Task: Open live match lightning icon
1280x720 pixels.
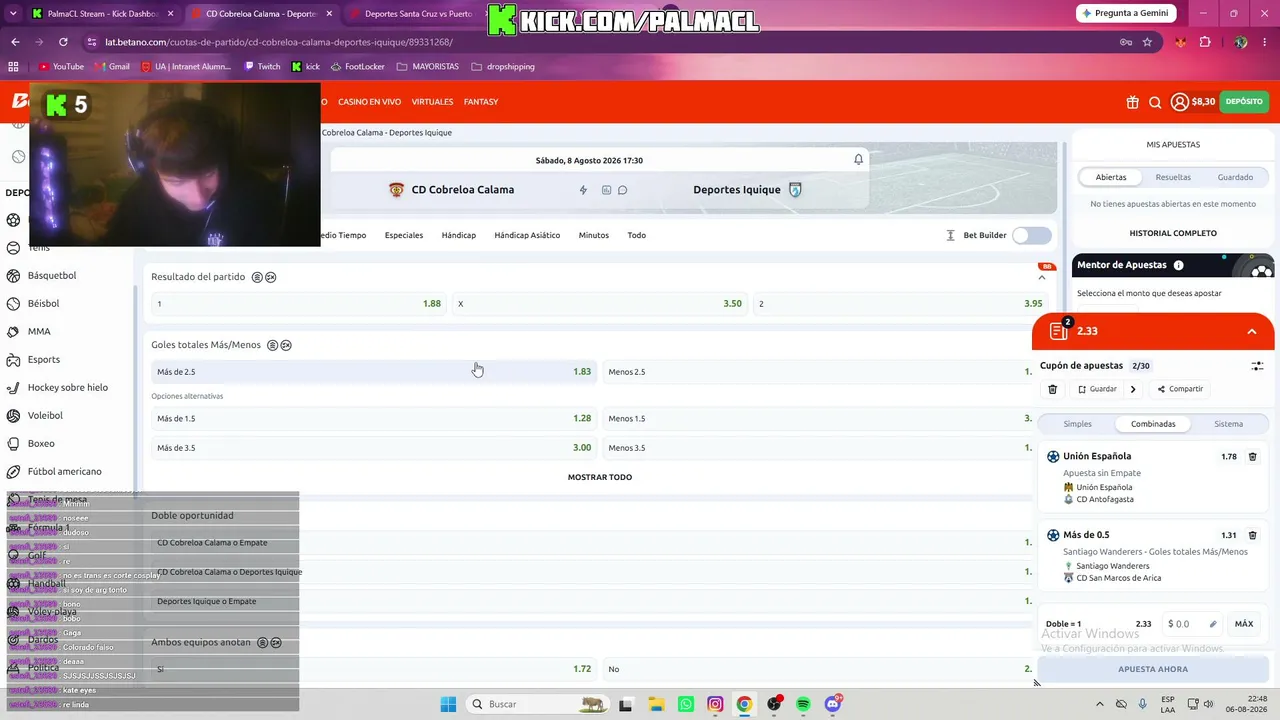Action: click(583, 190)
